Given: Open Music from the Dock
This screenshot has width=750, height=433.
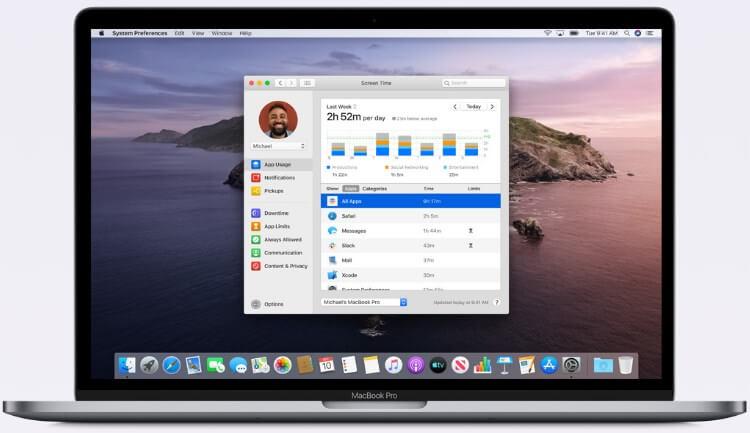Looking at the screenshot, I should 393,366.
